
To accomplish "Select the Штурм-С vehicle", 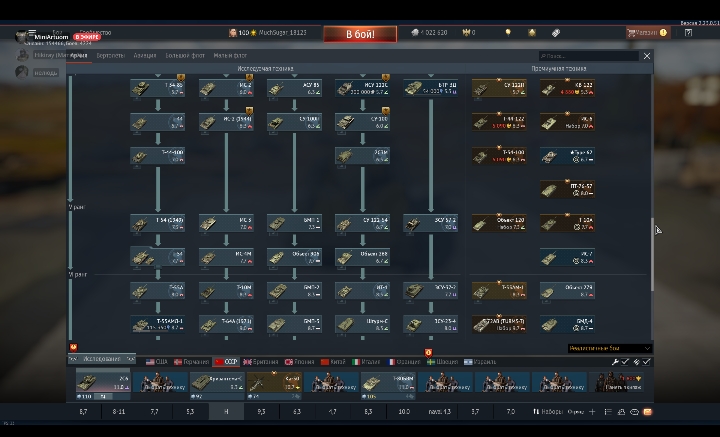I will (363, 325).
